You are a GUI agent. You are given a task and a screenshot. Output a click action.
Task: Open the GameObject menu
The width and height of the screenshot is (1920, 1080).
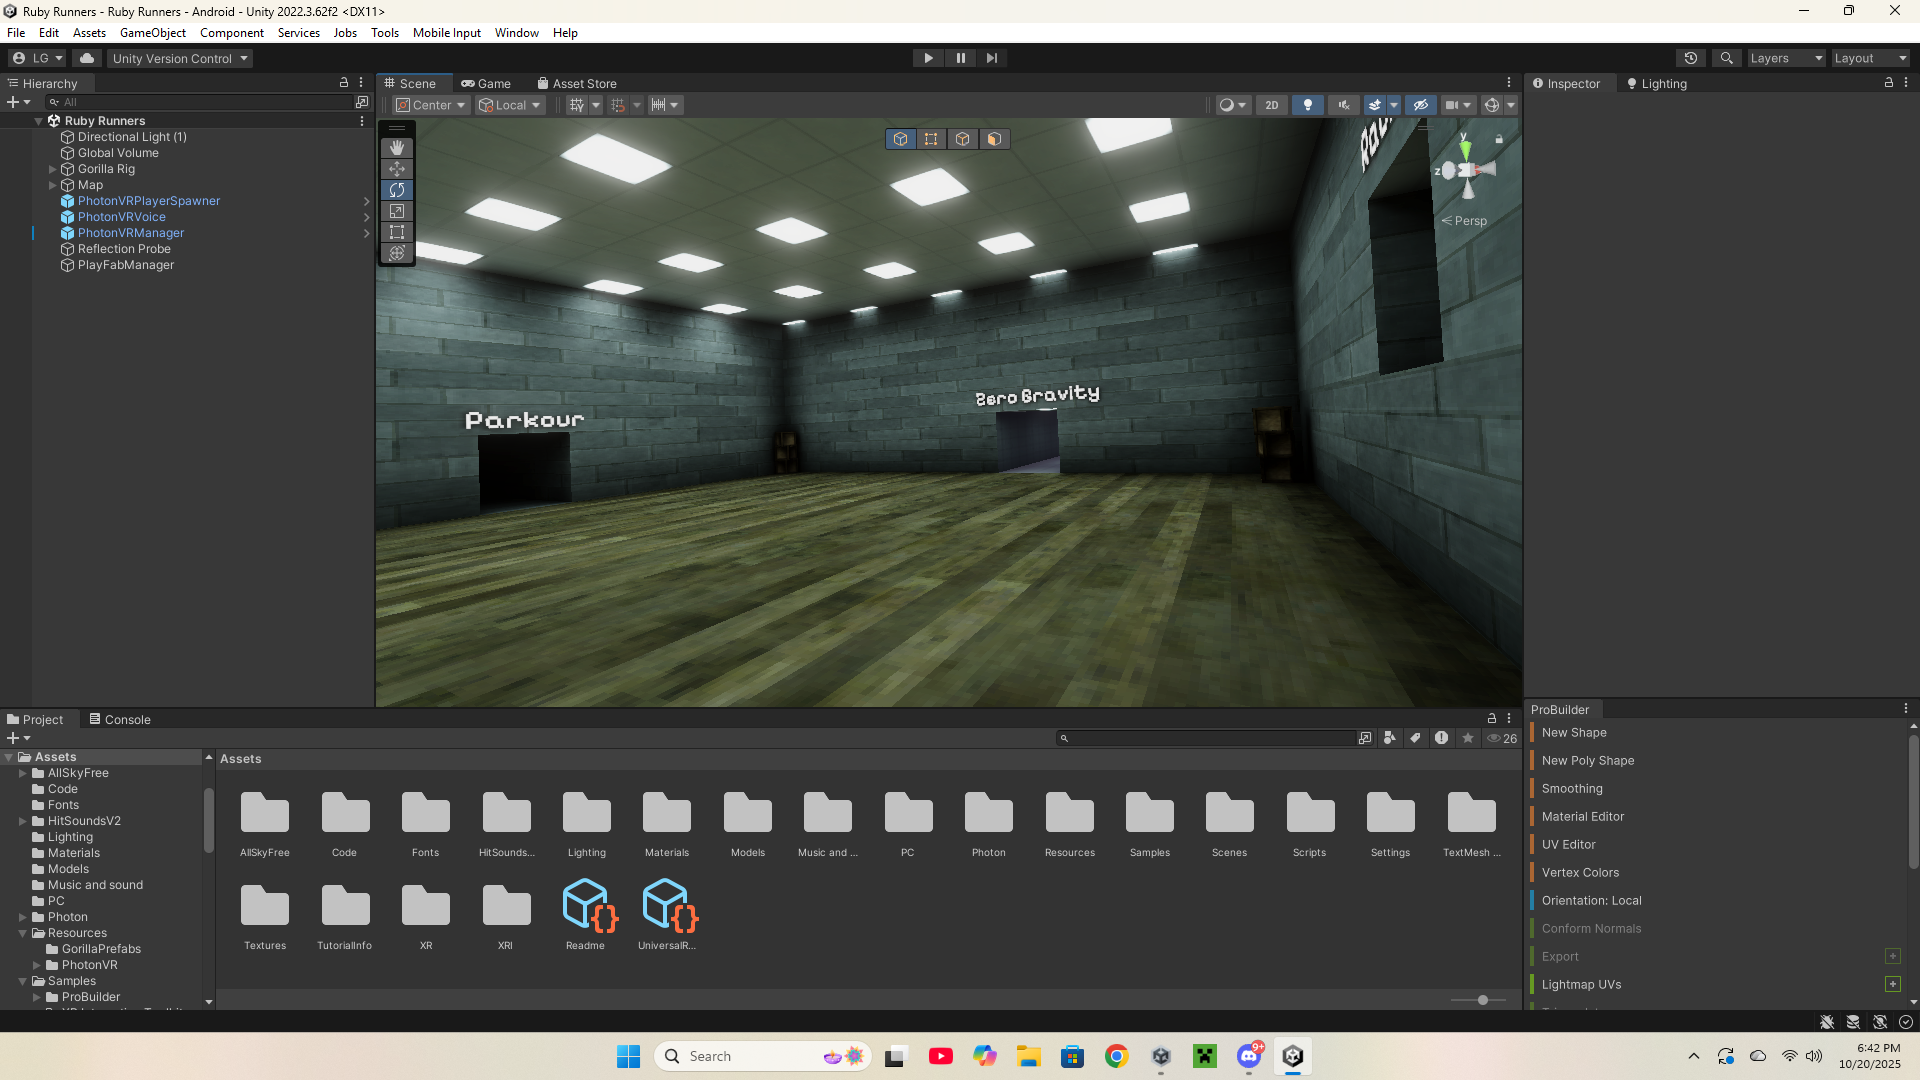pos(152,33)
